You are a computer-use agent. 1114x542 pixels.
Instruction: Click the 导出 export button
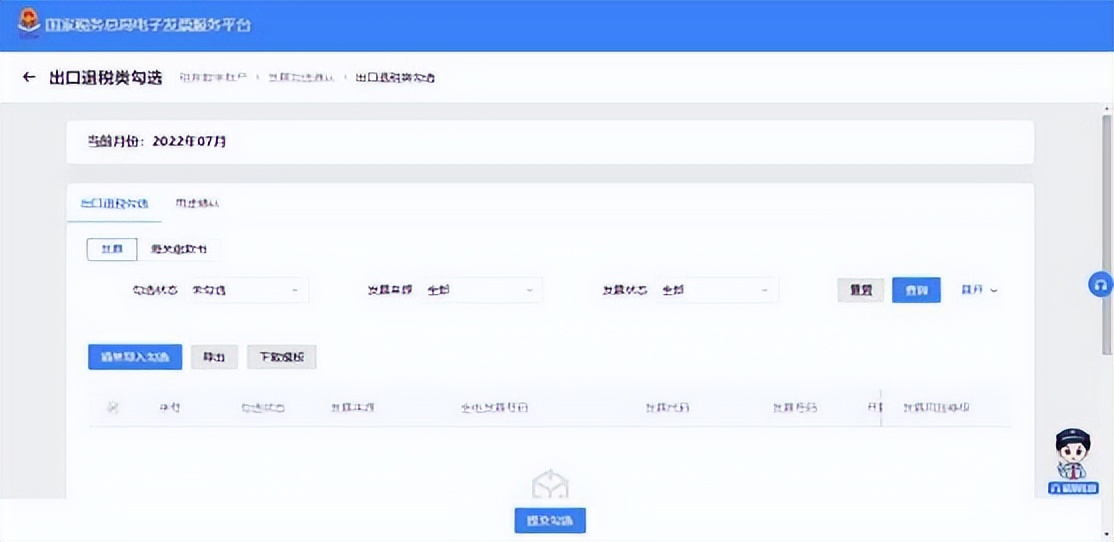pyautogui.click(x=214, y=357)
